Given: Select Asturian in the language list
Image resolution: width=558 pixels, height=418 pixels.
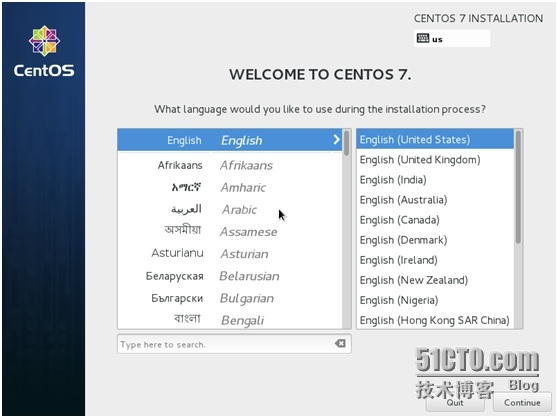Looking at the screenshot, I should [230, 254].
